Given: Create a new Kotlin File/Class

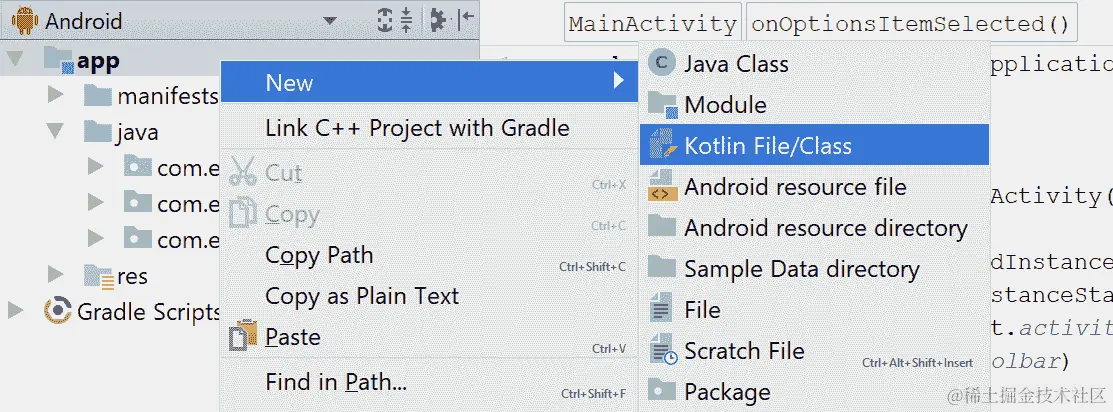Looking at the screenshot, I should (814, 145).
